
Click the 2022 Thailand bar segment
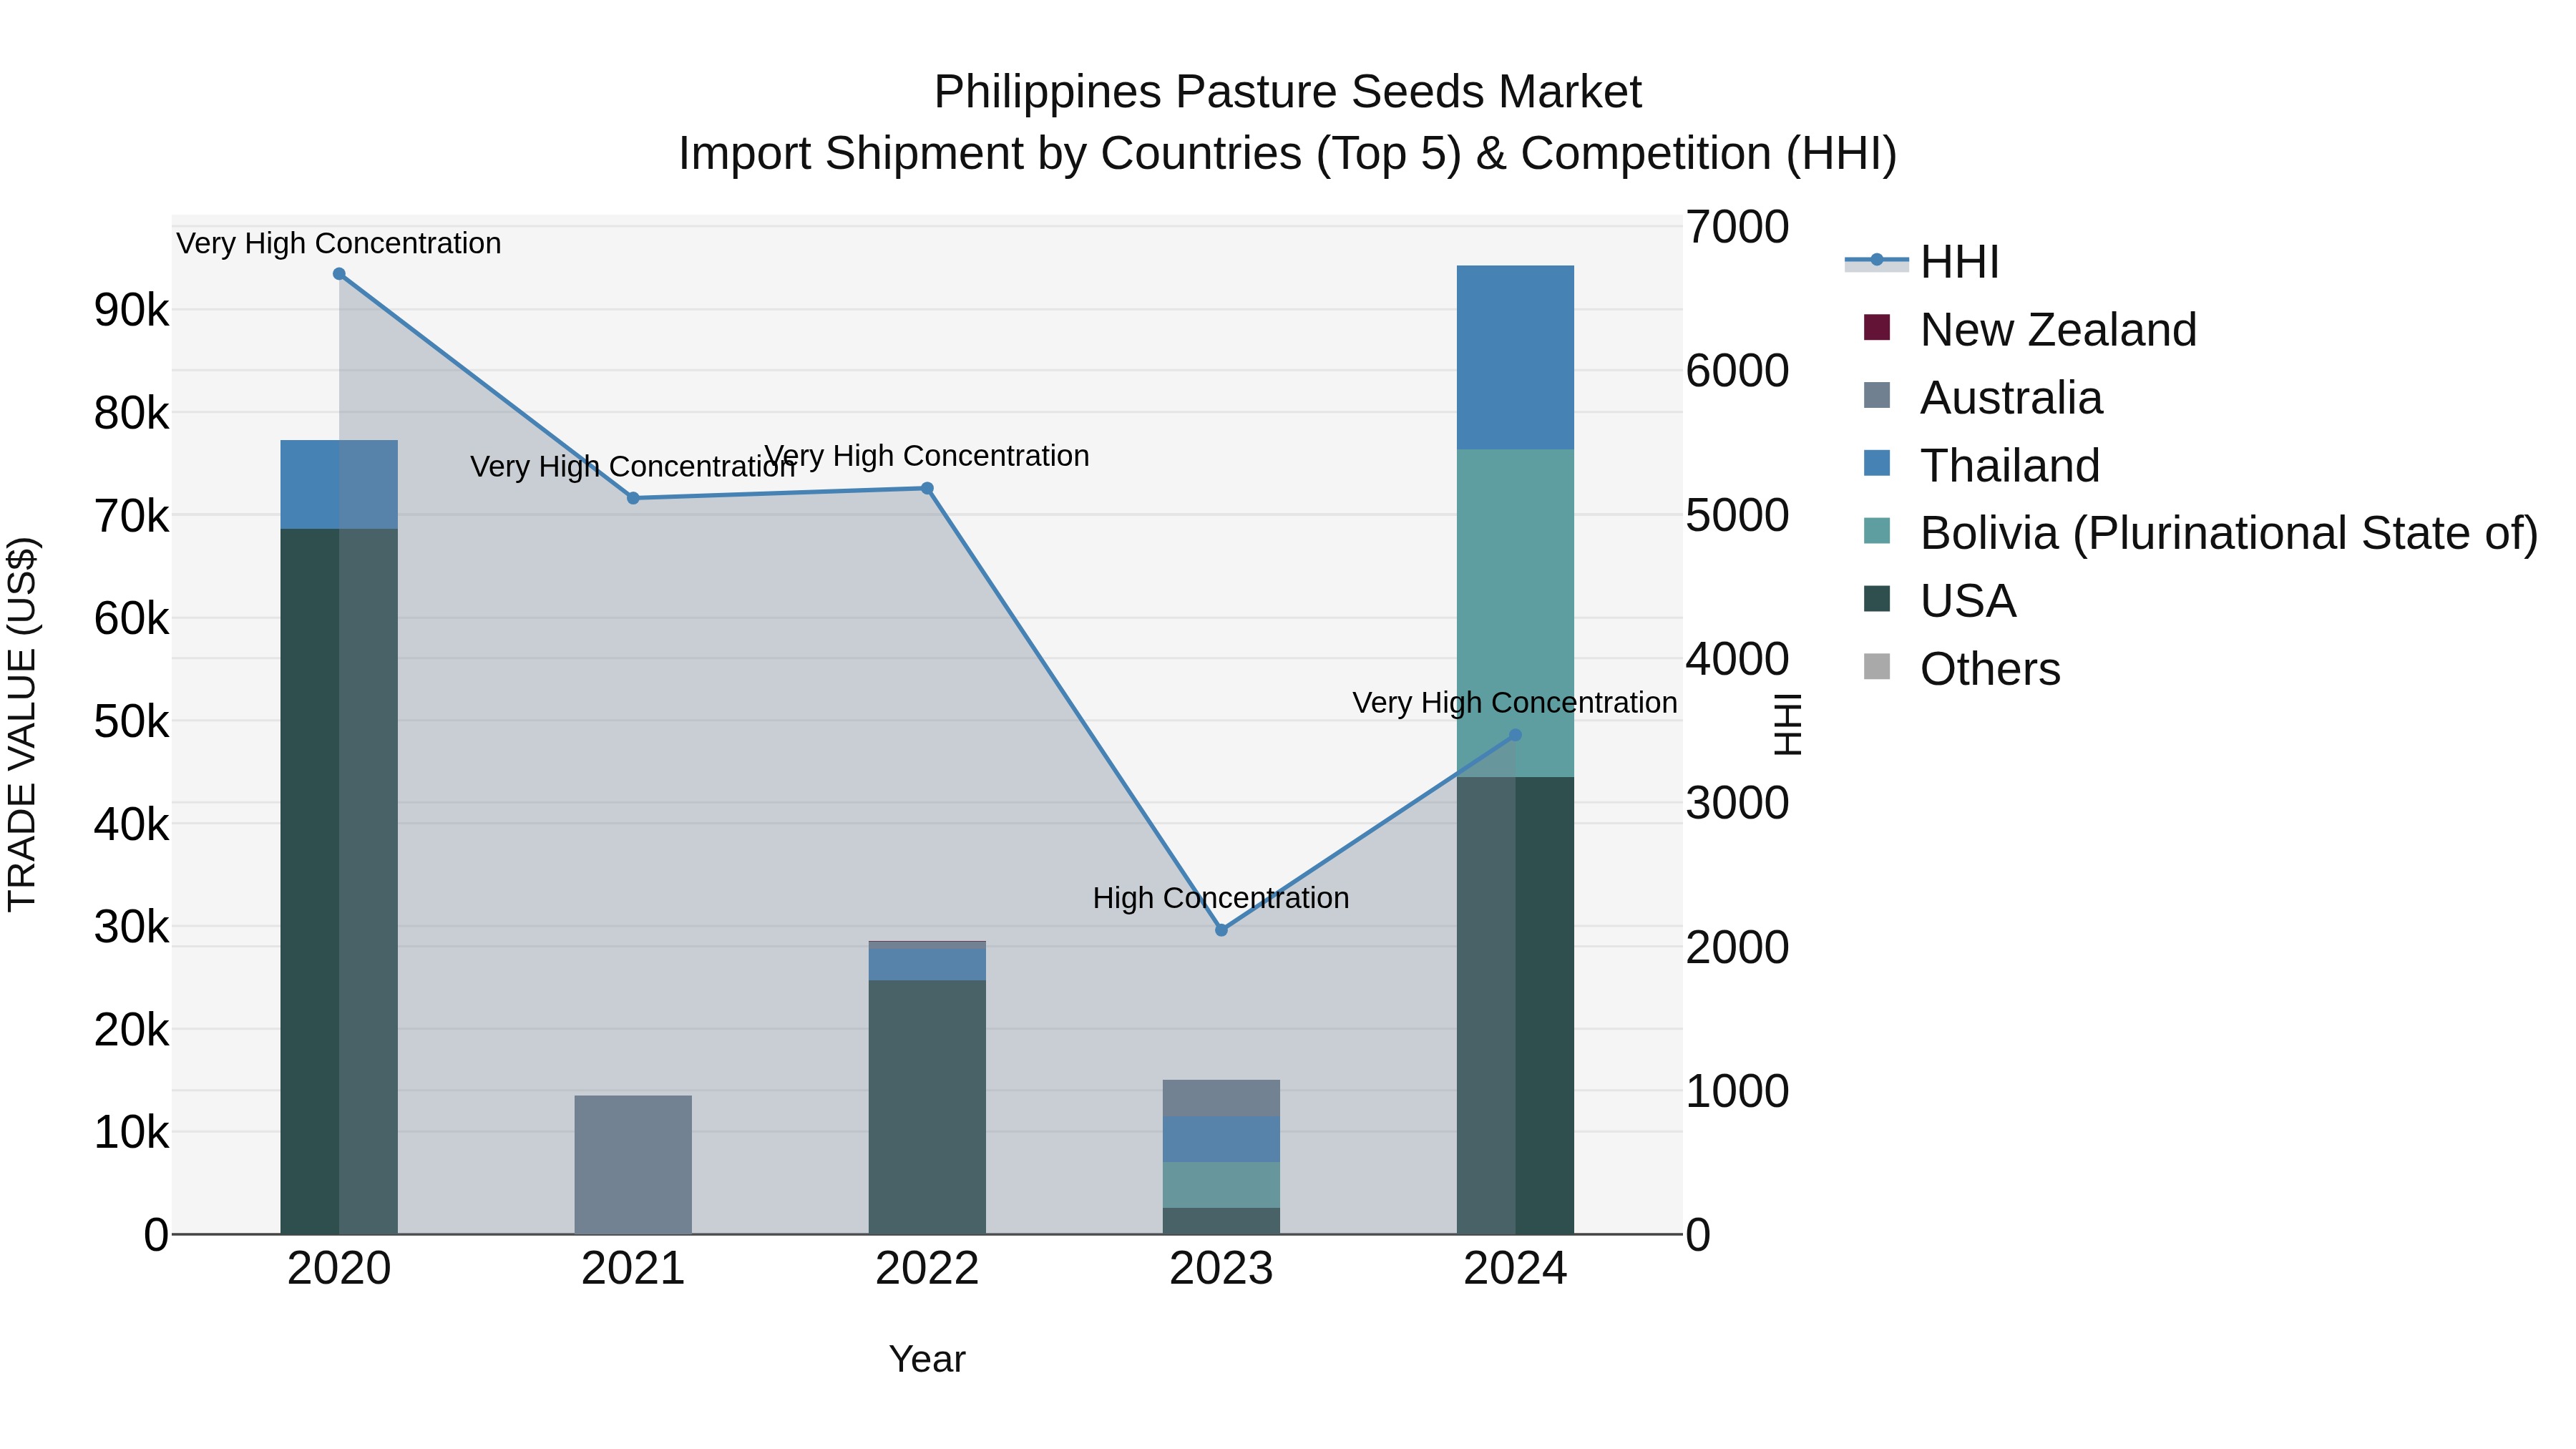coord(927,964)
